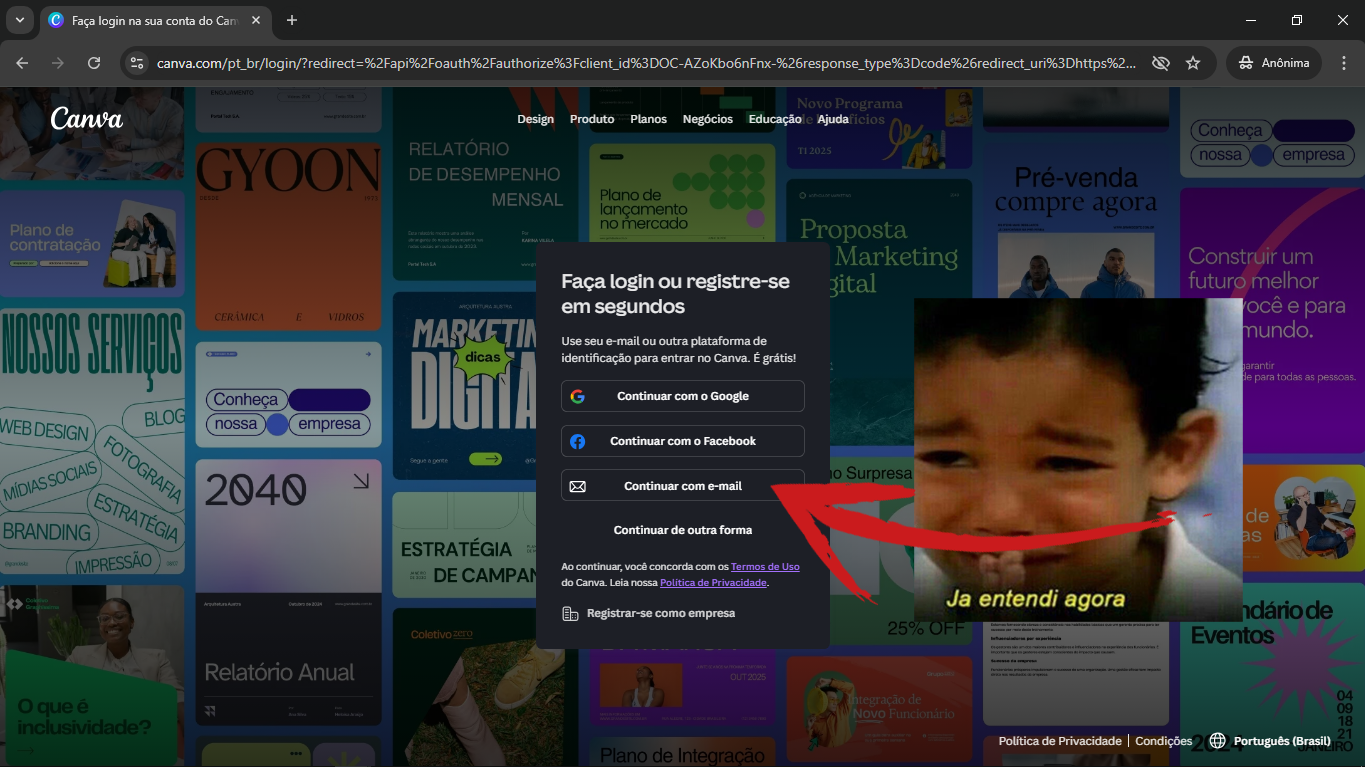The width and height of the screenshot is (1365, 767).
Task: Click the envelope e-mail icon
Action: coord(578,486)
